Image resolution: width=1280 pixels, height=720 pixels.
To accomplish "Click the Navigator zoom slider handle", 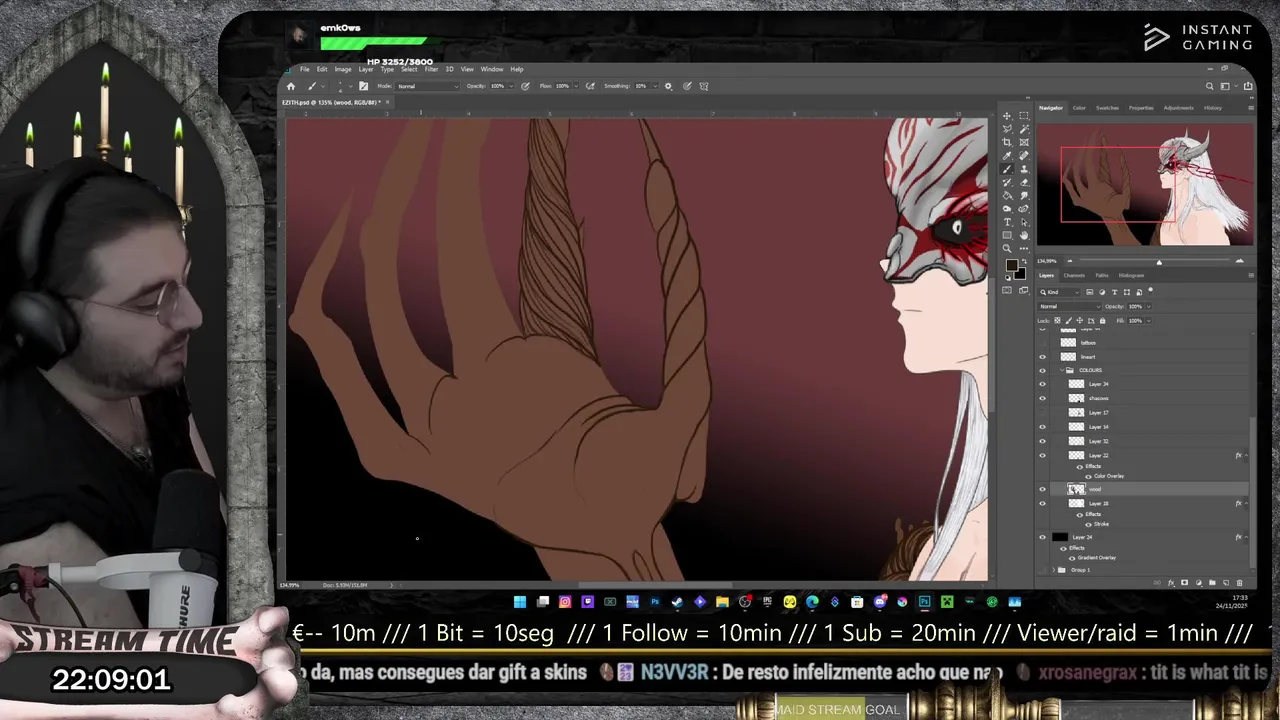I will 1159,262.
